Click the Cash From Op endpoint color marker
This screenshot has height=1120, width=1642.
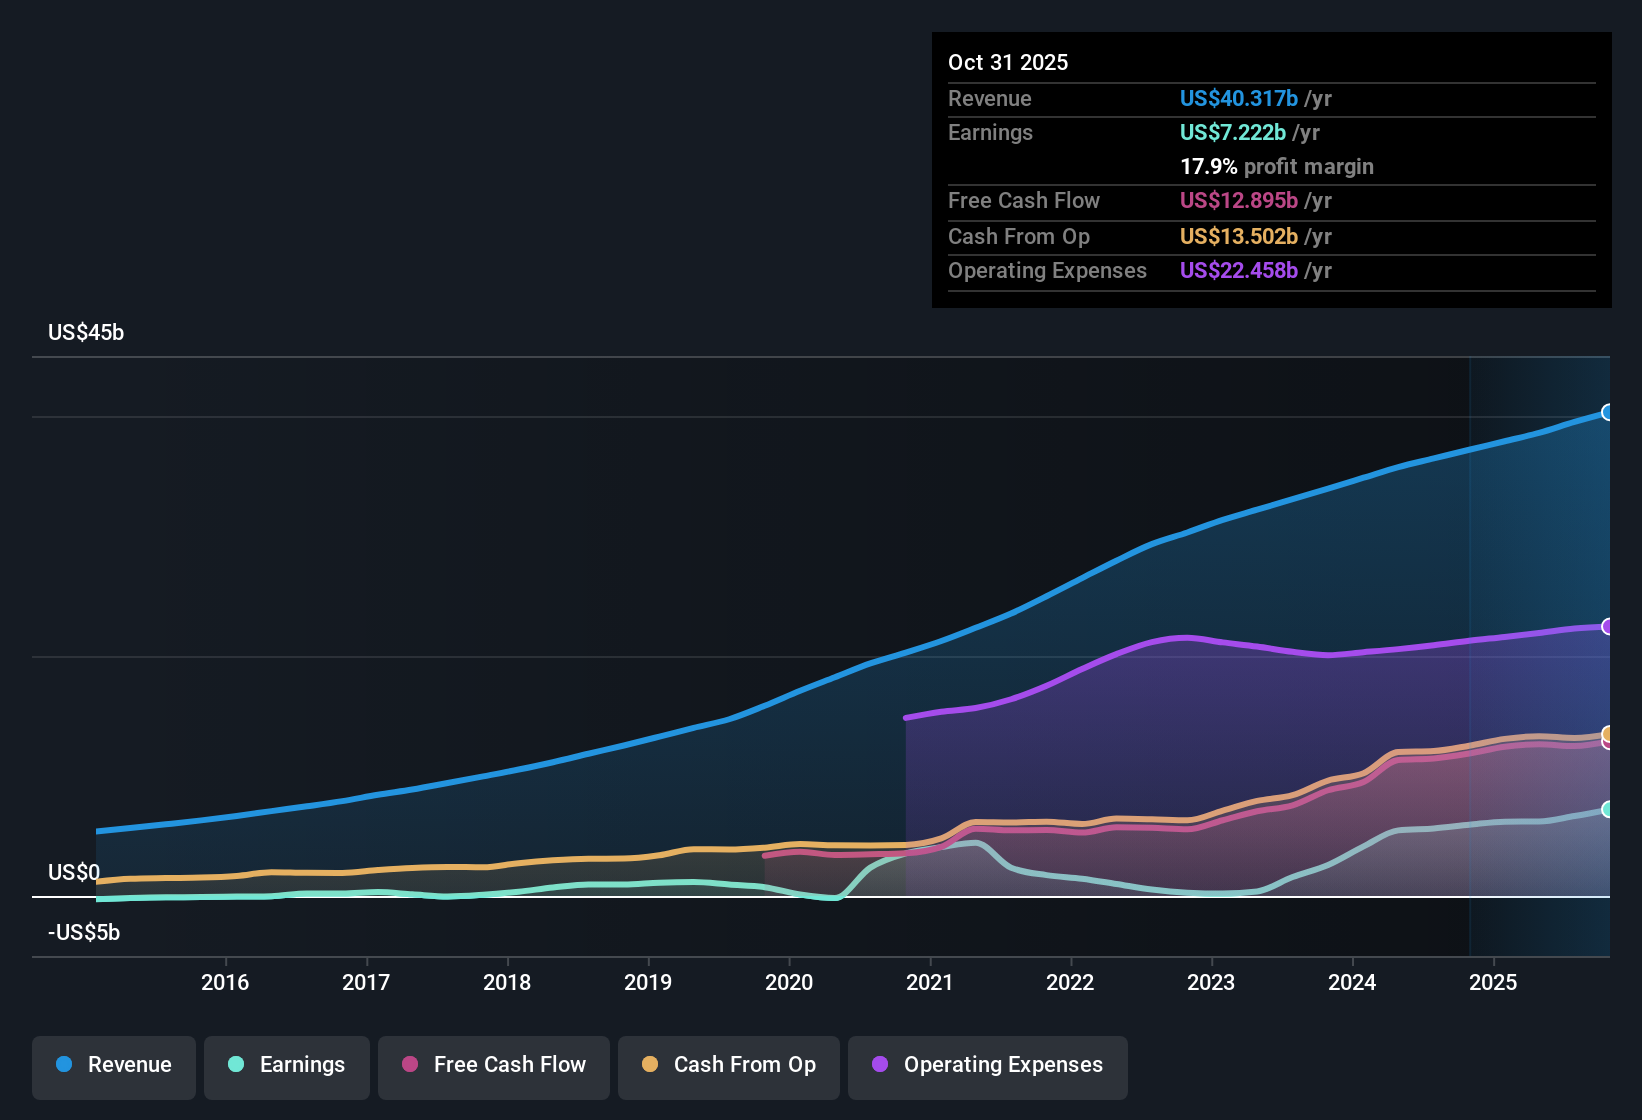point(1608,735)
